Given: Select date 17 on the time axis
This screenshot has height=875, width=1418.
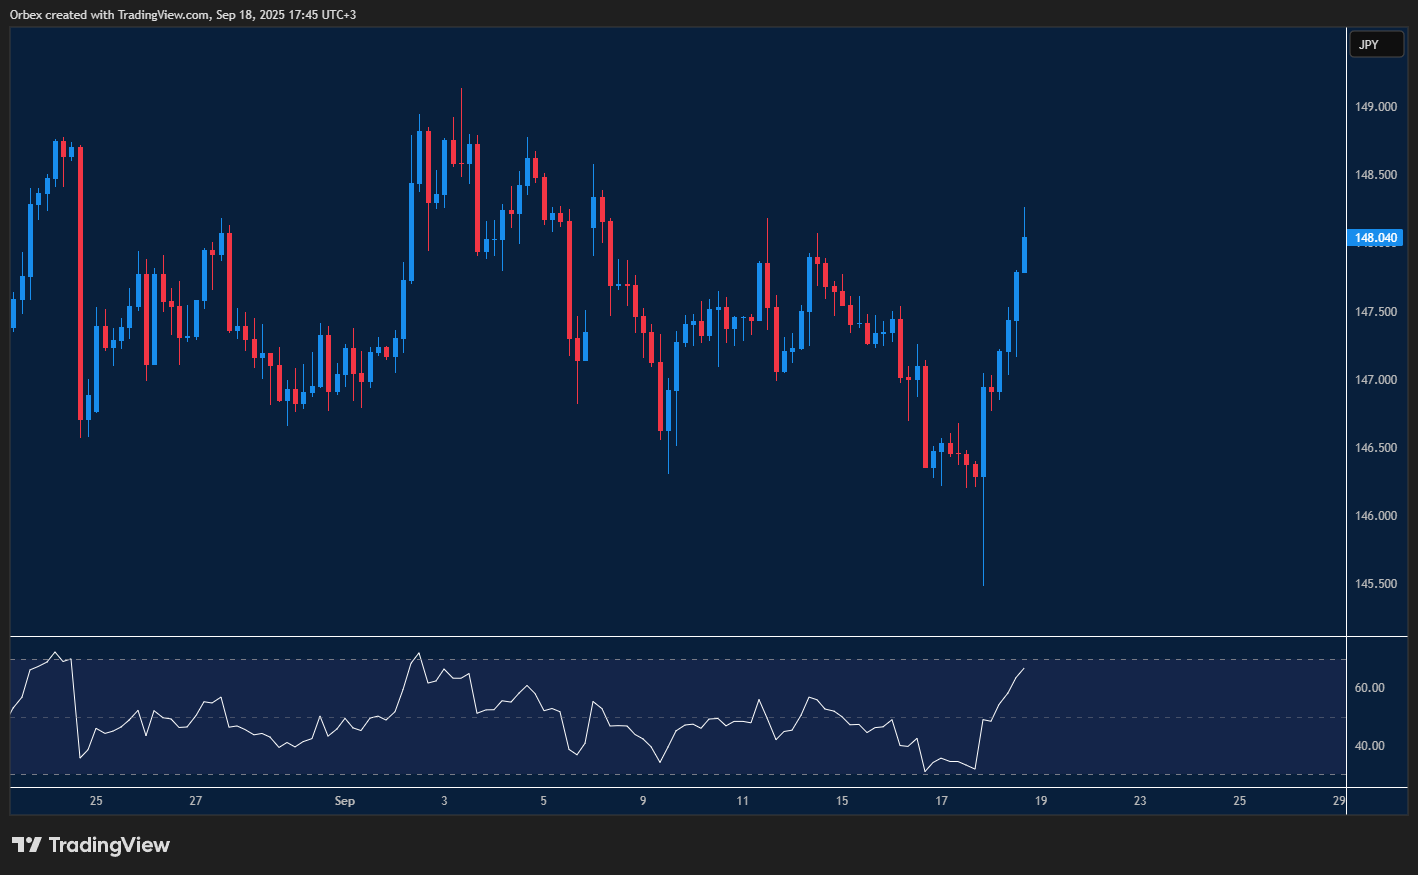Looking at the screenshot, I should tap(941, 801).
